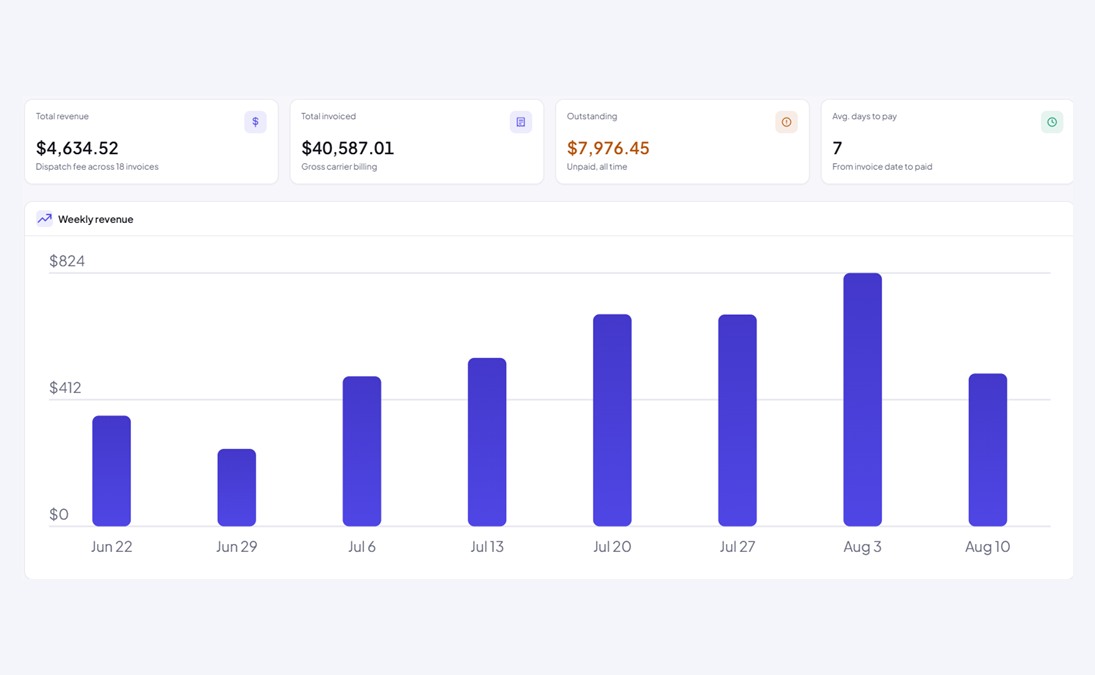Select the Jul 27 revenue bar
This screenshot has height=675, width=1095.
pos(737,420)
